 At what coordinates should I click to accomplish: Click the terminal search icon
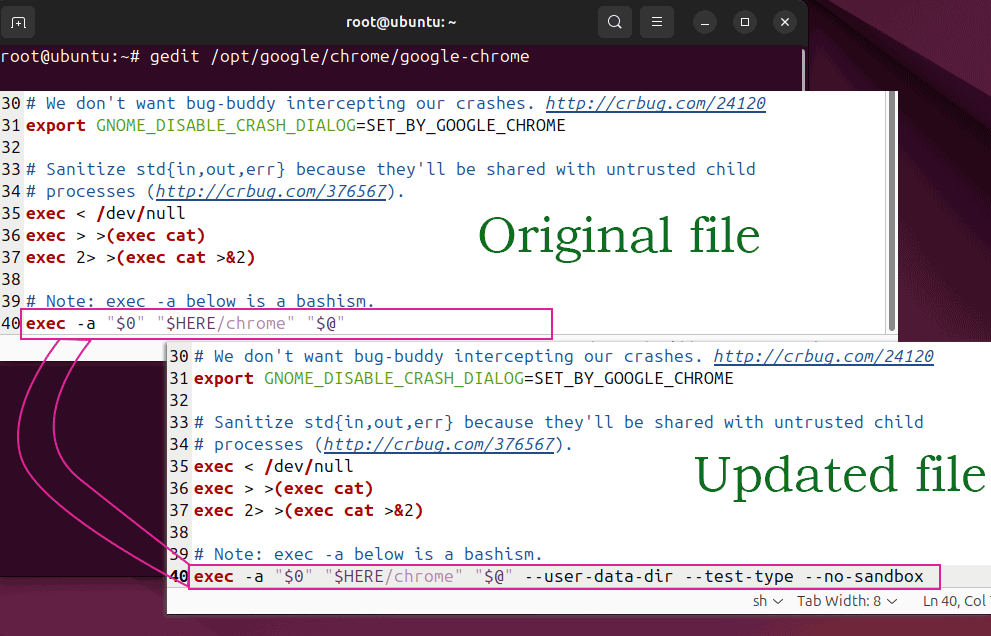point(614,22)
